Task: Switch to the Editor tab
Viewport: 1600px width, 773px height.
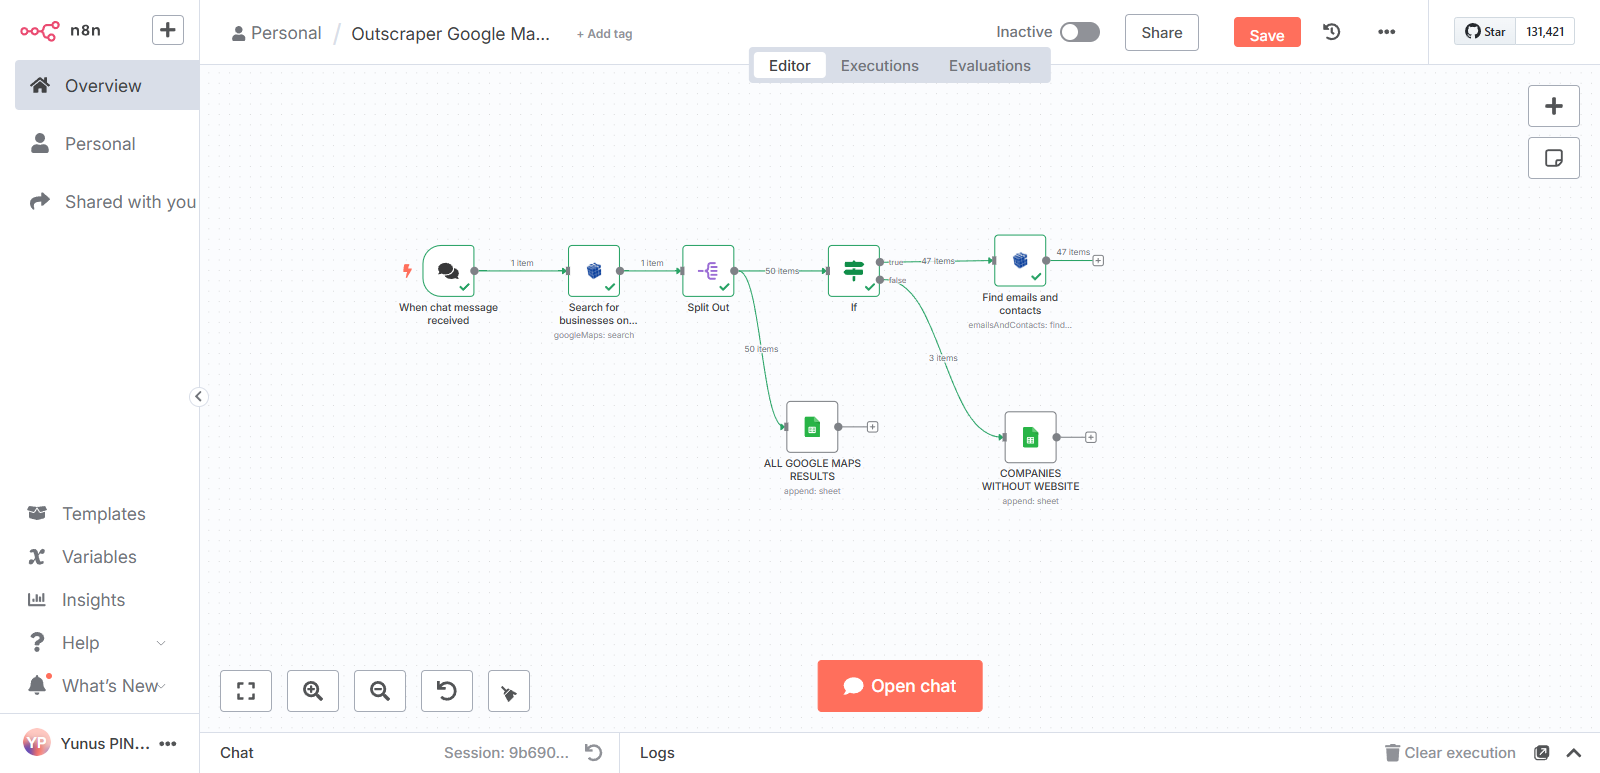Action: click(x=790, y=66)
